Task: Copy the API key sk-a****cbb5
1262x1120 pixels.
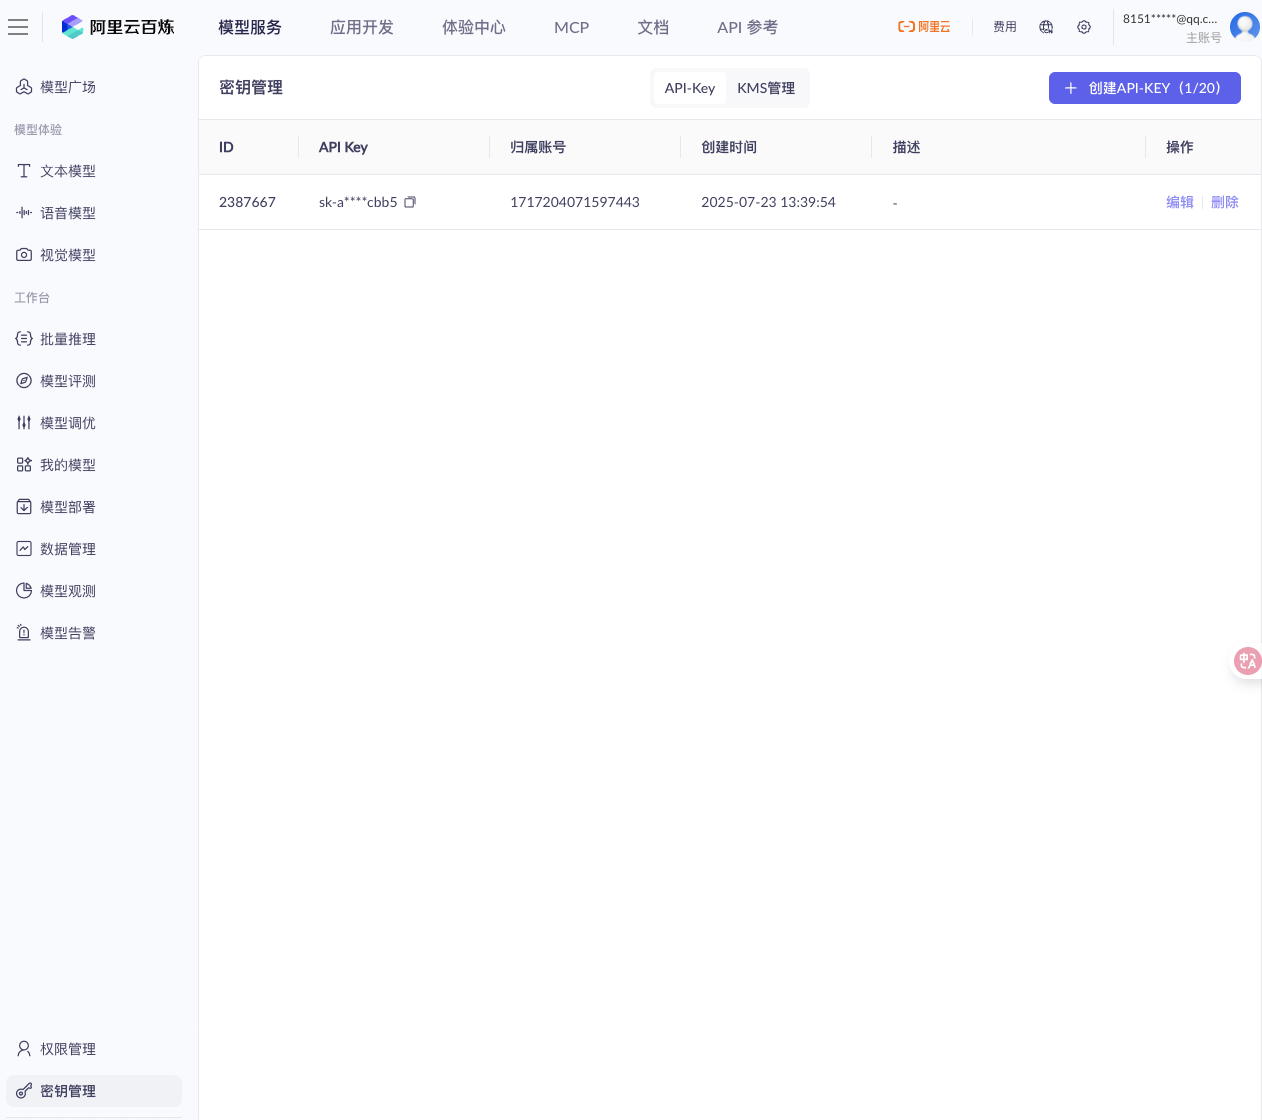Action: coord(410,202)
